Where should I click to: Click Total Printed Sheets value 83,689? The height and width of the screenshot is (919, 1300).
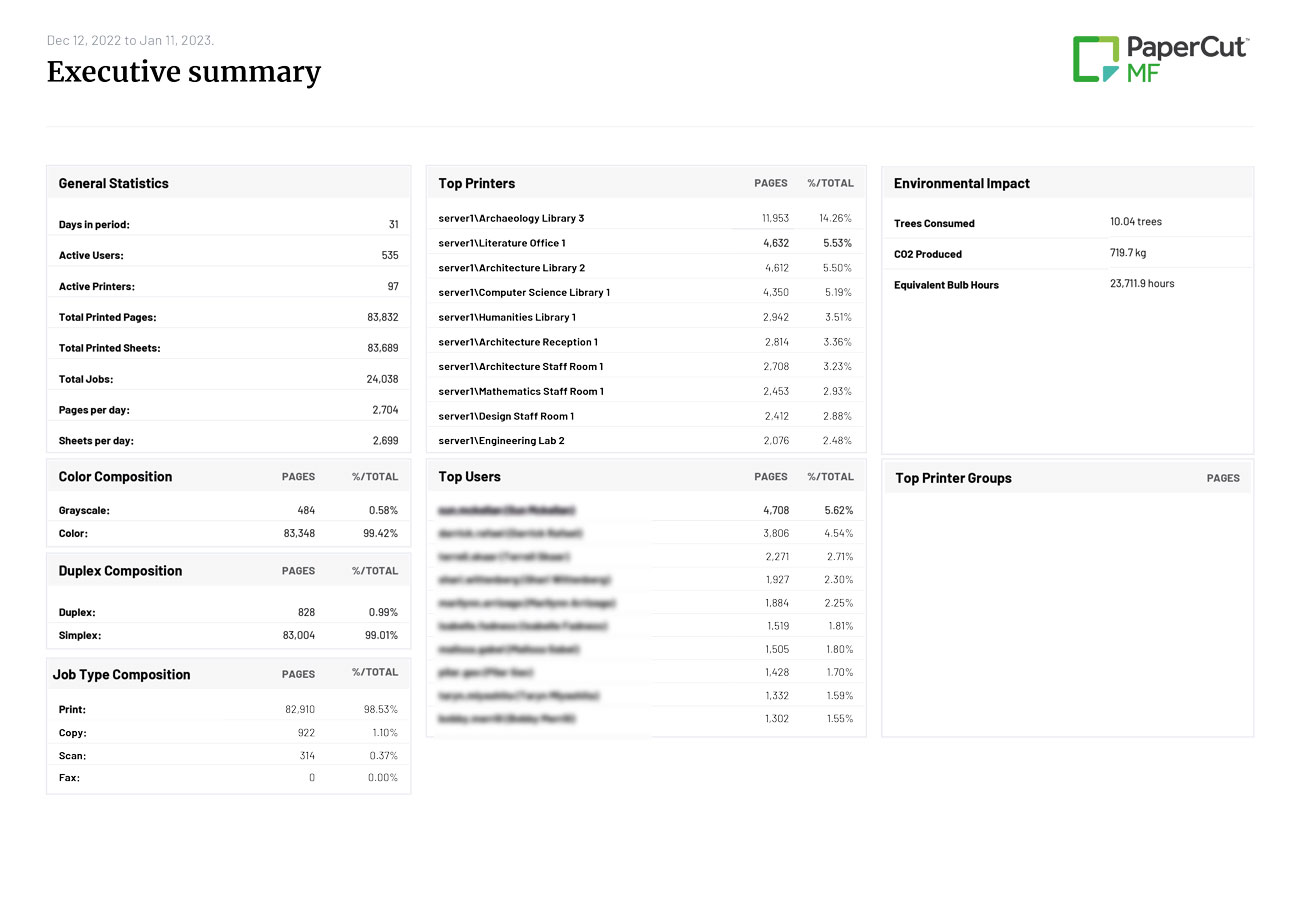[x=383, y=348]
